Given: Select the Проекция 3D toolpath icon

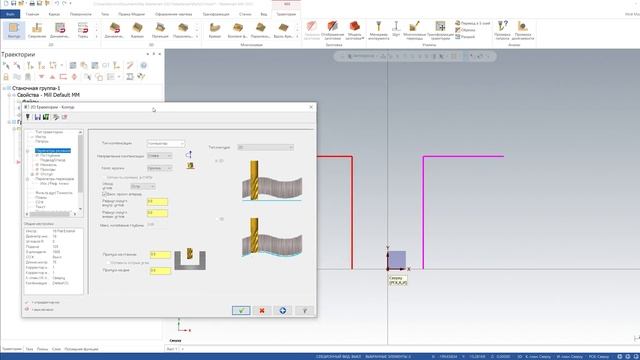Looking at the screenshot, I should coord(160,30).
